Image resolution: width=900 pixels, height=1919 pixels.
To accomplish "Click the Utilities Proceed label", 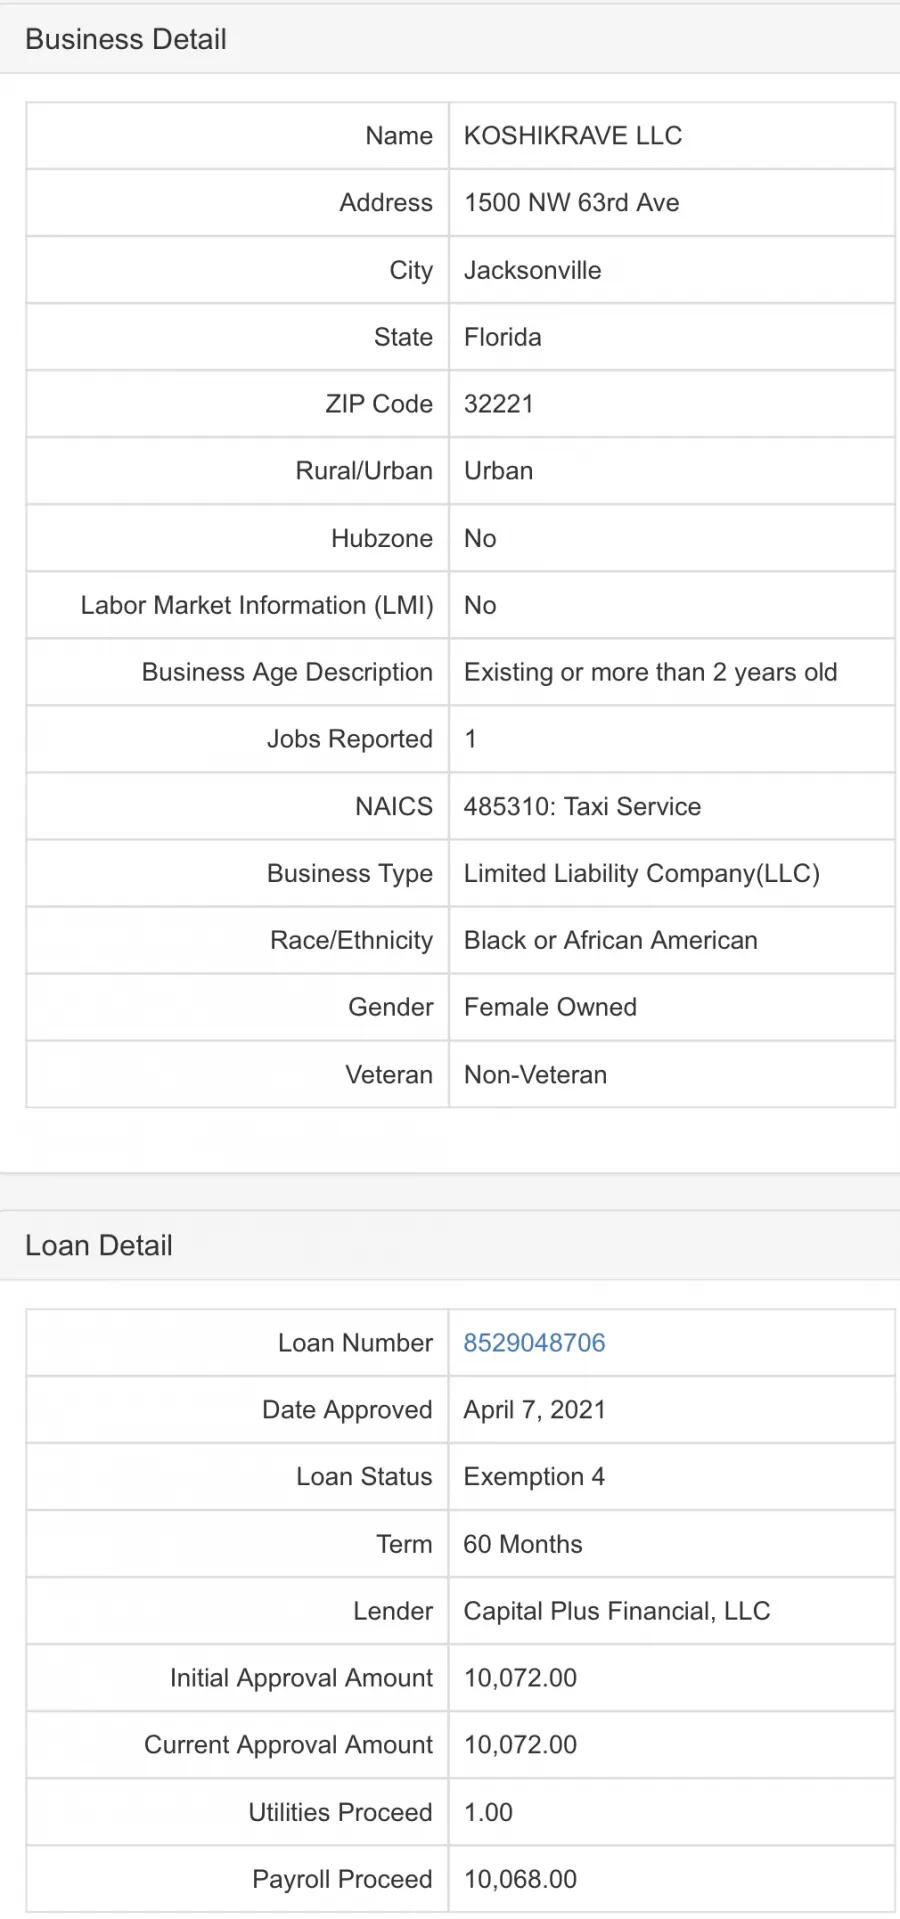I will coord(340,1812).
